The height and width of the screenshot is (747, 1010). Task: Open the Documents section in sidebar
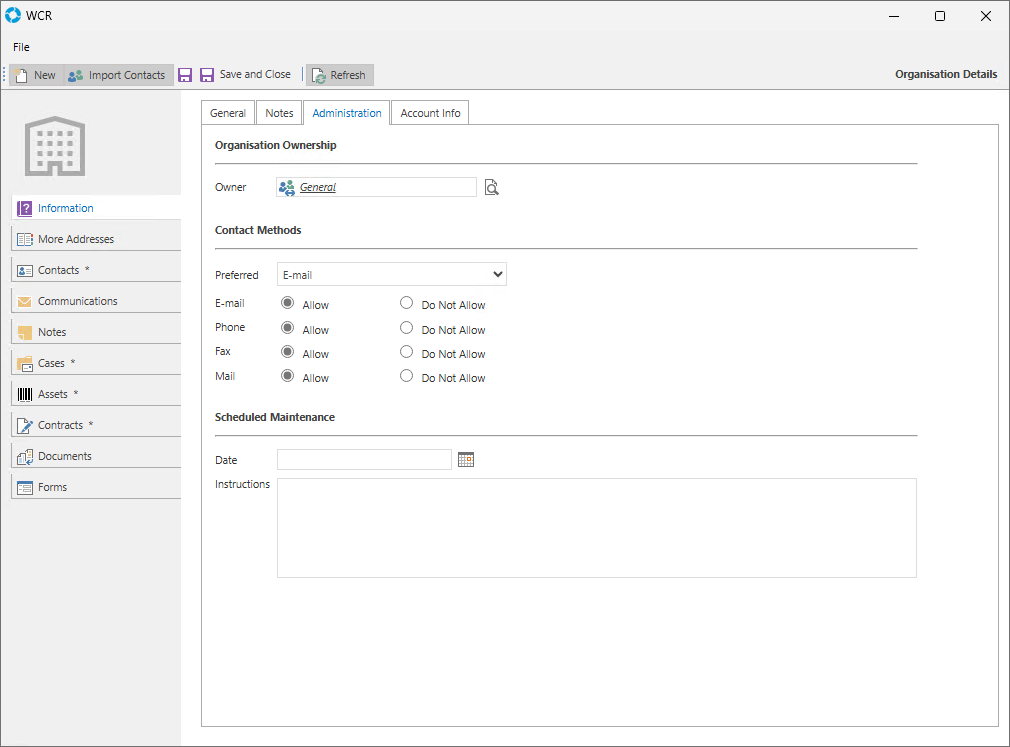tap(64, 456)
